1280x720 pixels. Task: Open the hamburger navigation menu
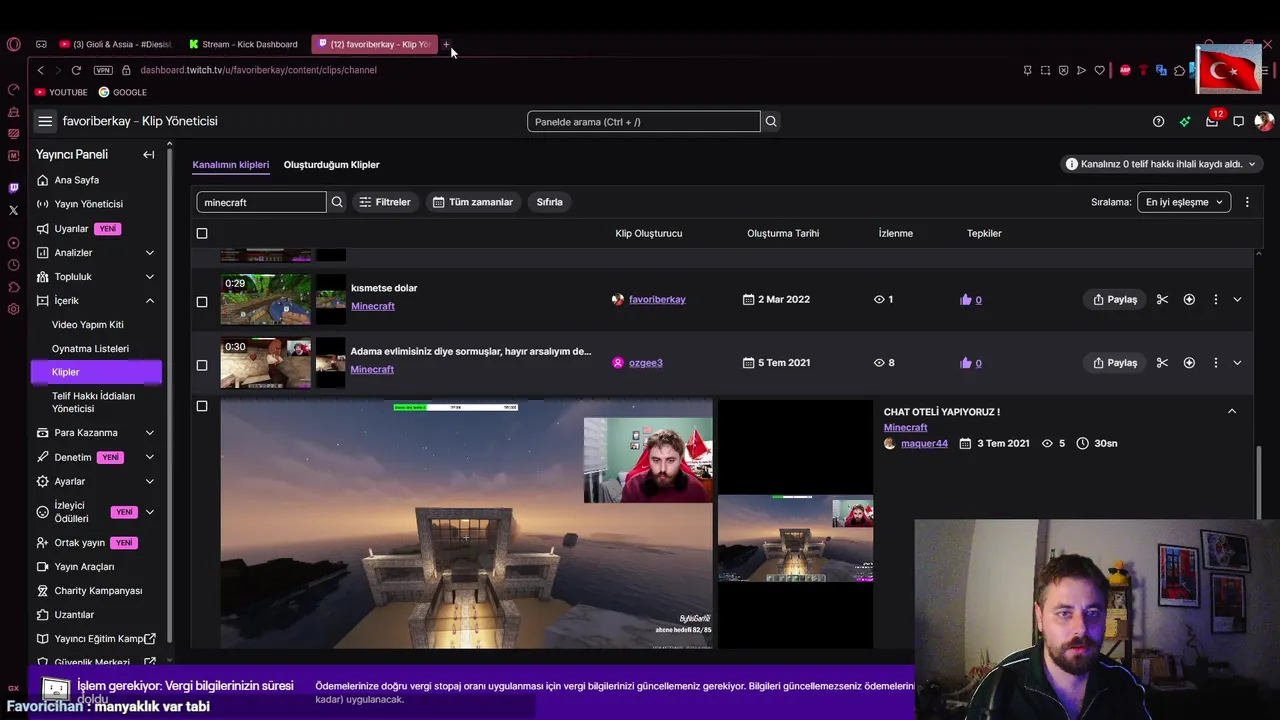coord(45,121)
